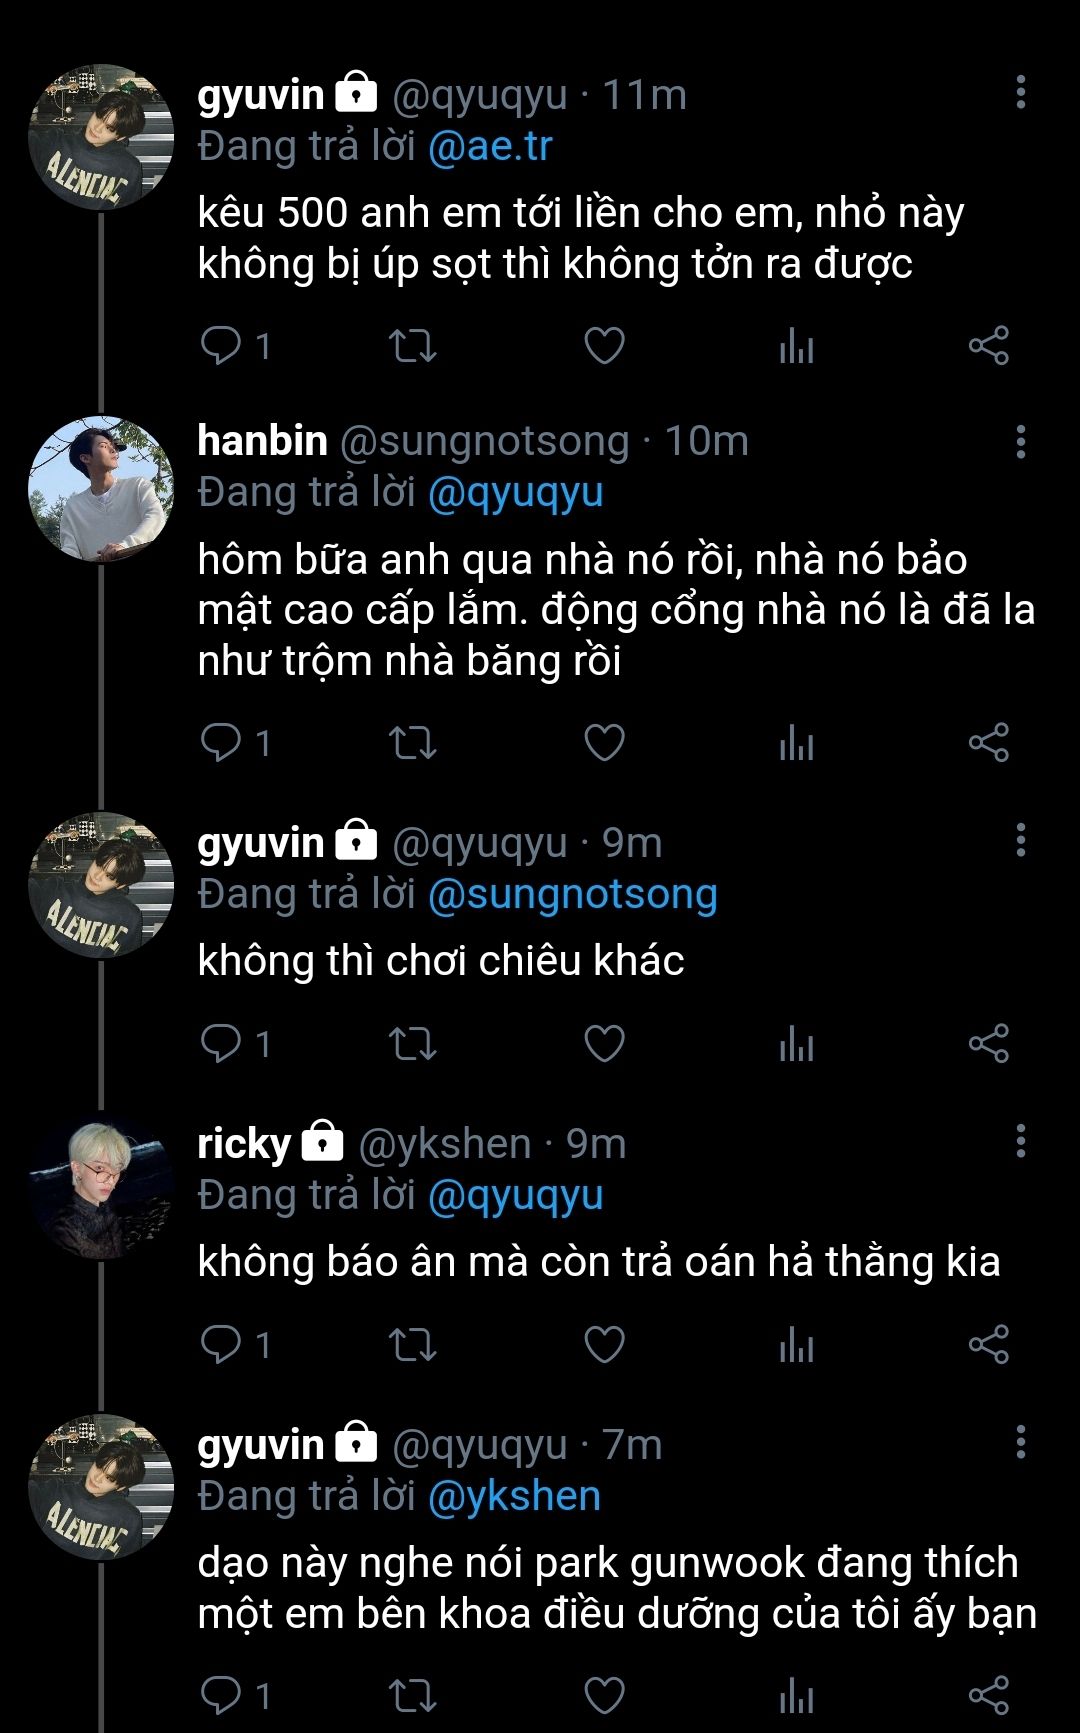Reply to gyuvin's 'chơi chiêu khác' tweet
1080x1733 pixels.
(x=221, y=1043)
